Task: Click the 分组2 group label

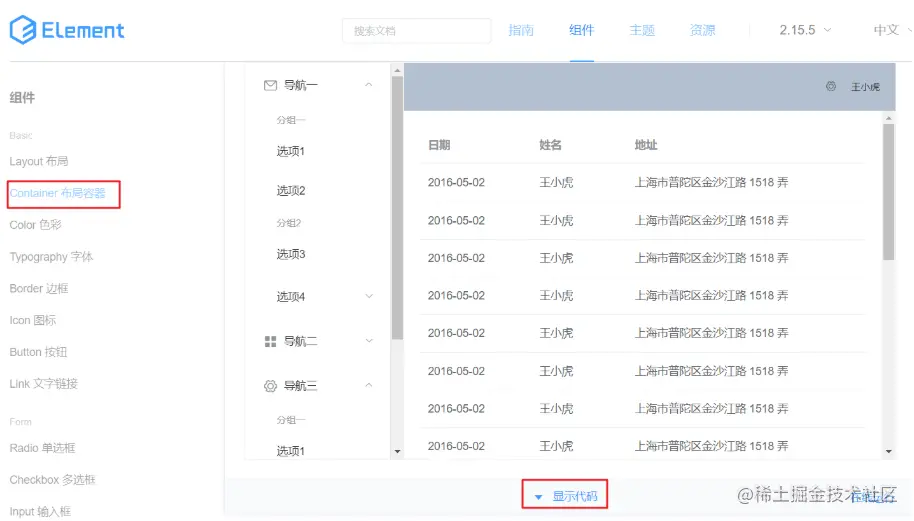Action: (289, 223)
